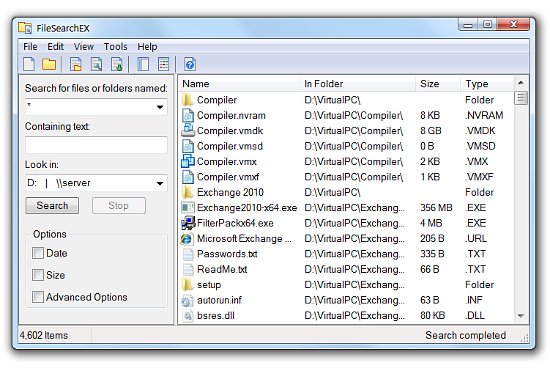Click the Compiler.vmxf file icon
The width and height of the screenshot is (550, 368).
[x=188, y=177]
